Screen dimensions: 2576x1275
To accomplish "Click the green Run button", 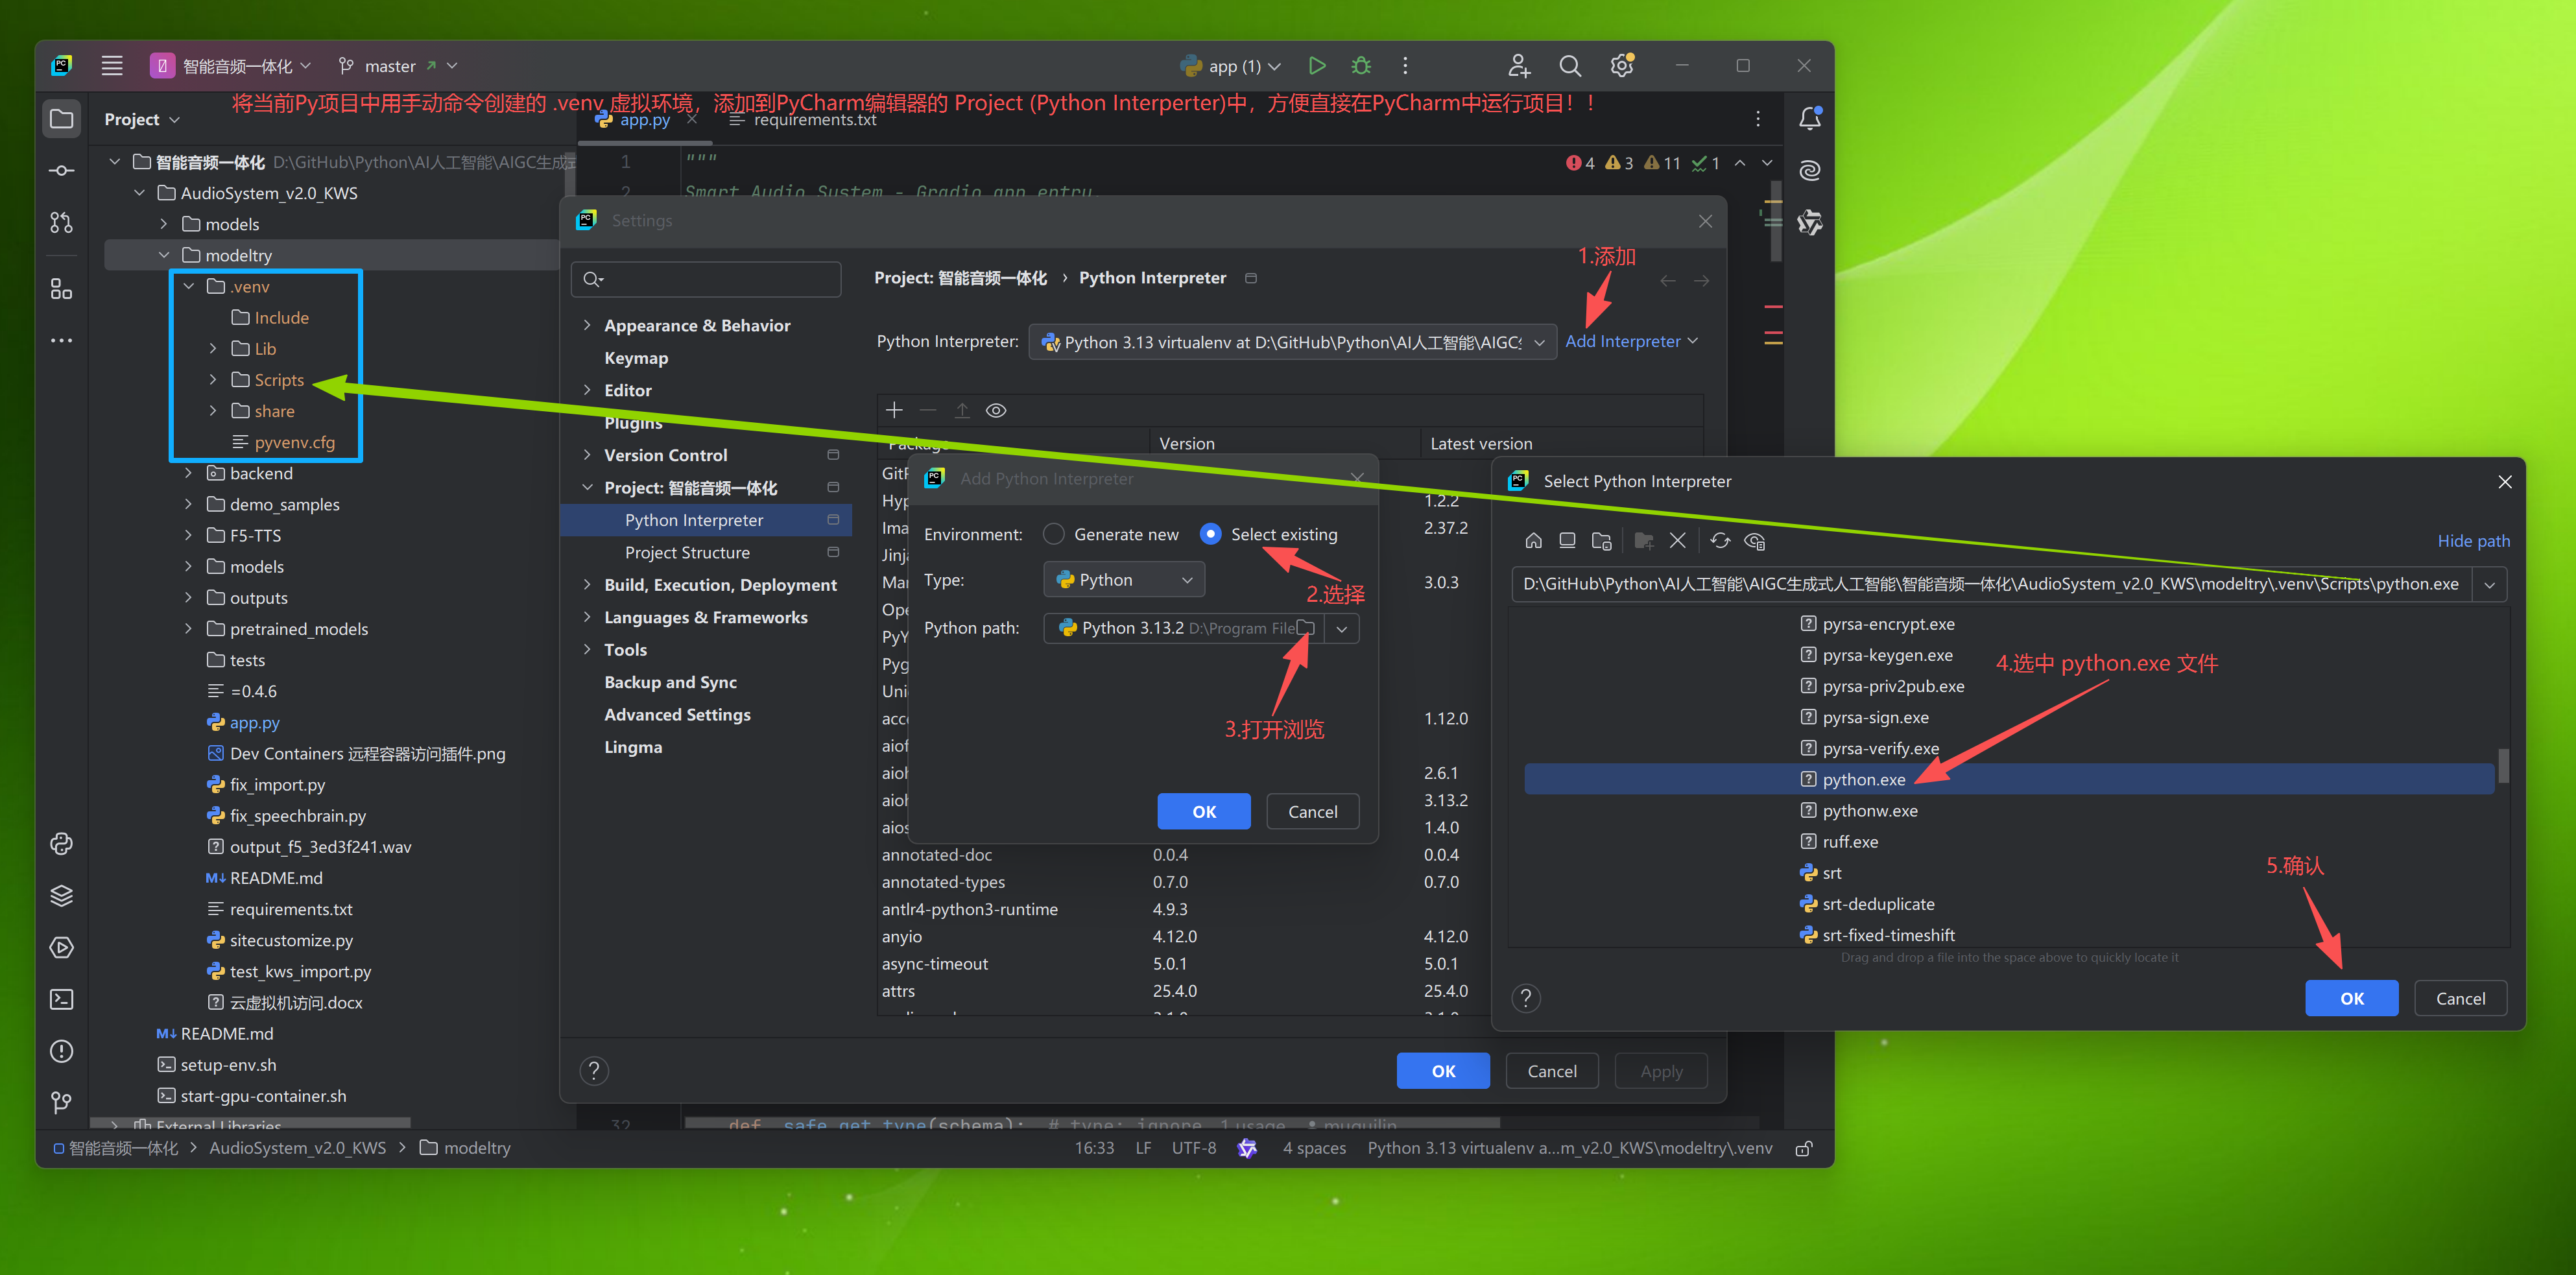I will point(1316,66).
